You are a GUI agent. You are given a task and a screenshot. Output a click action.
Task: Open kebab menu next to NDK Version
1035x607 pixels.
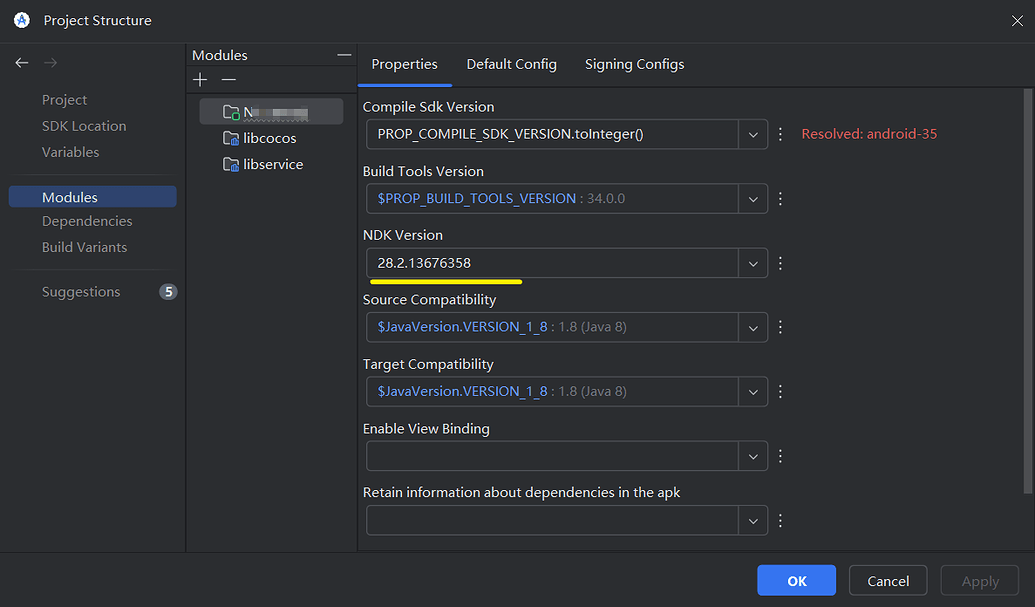click(x=780, y=263)
